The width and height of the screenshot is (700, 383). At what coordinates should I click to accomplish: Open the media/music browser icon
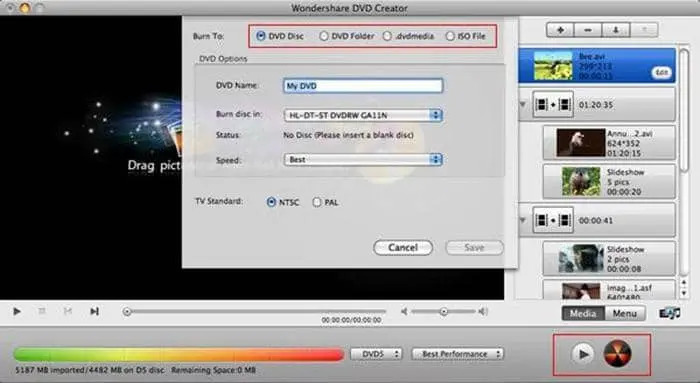669,313
